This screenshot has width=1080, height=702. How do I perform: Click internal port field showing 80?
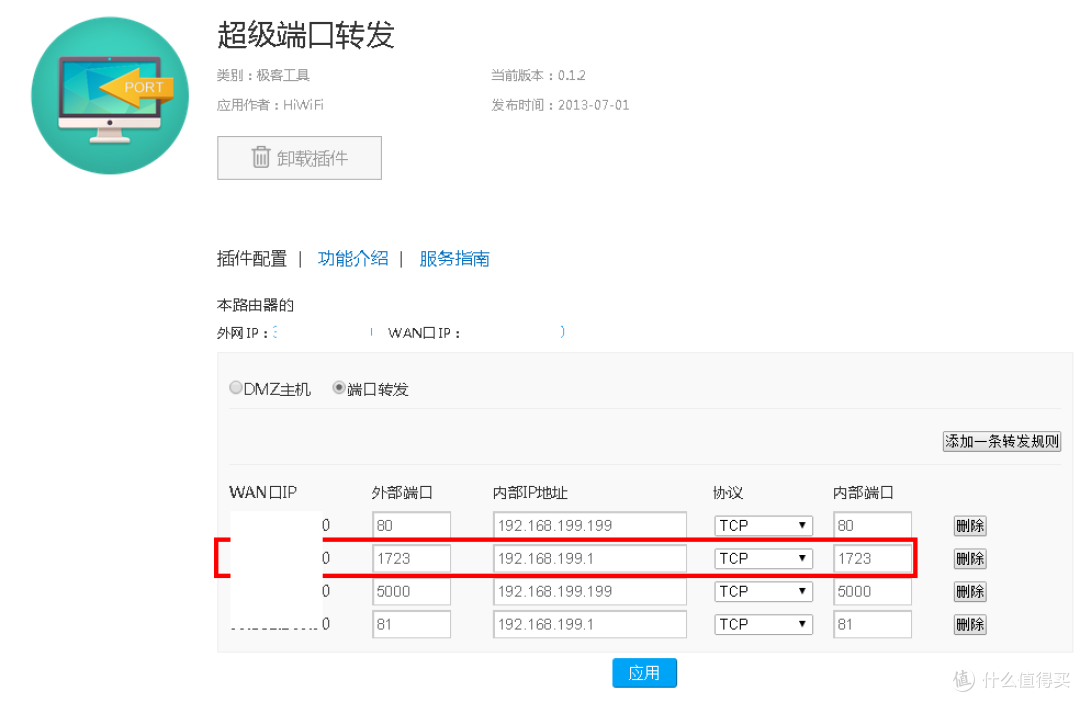(872, 526)
